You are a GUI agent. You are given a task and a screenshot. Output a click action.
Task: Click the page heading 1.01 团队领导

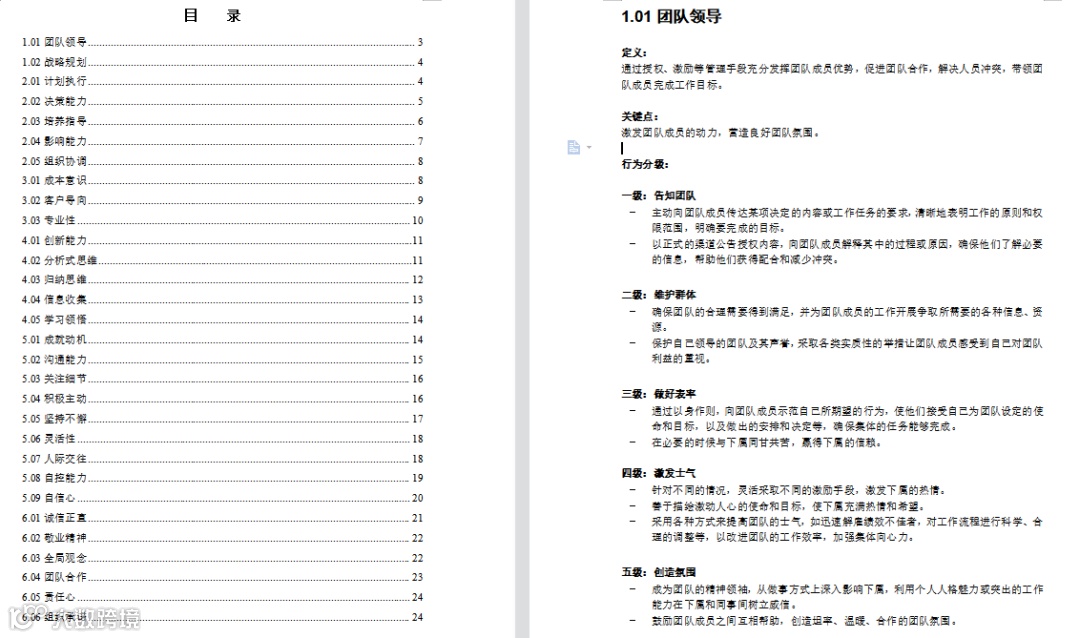point(671,17)
